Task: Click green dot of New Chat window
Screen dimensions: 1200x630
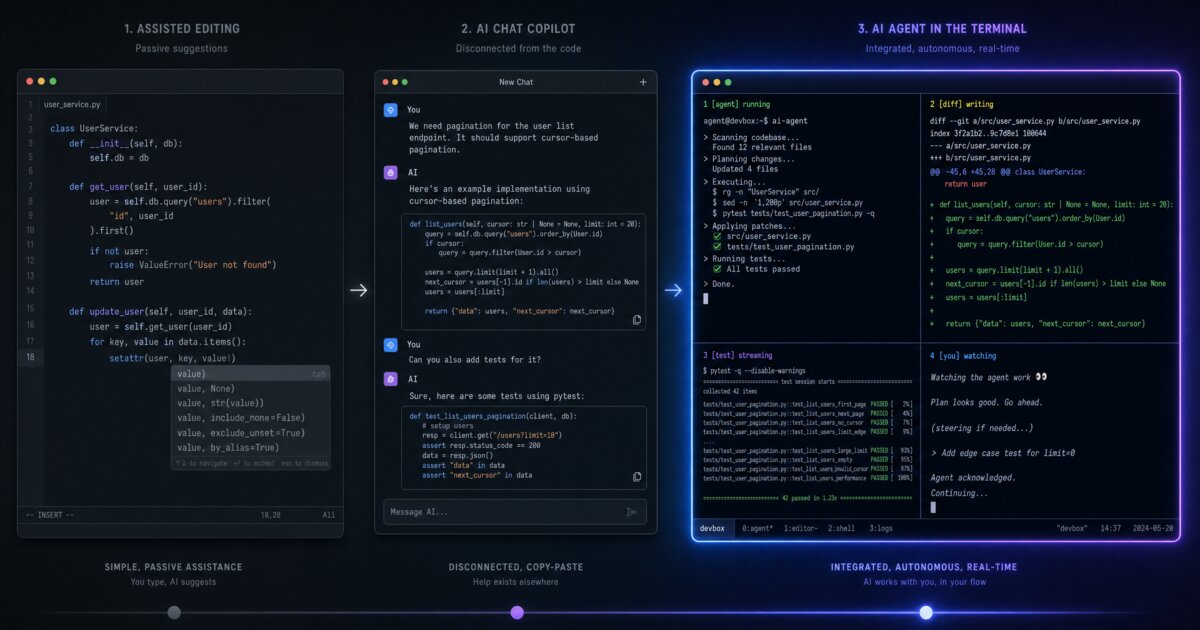Action: point(407,82)
